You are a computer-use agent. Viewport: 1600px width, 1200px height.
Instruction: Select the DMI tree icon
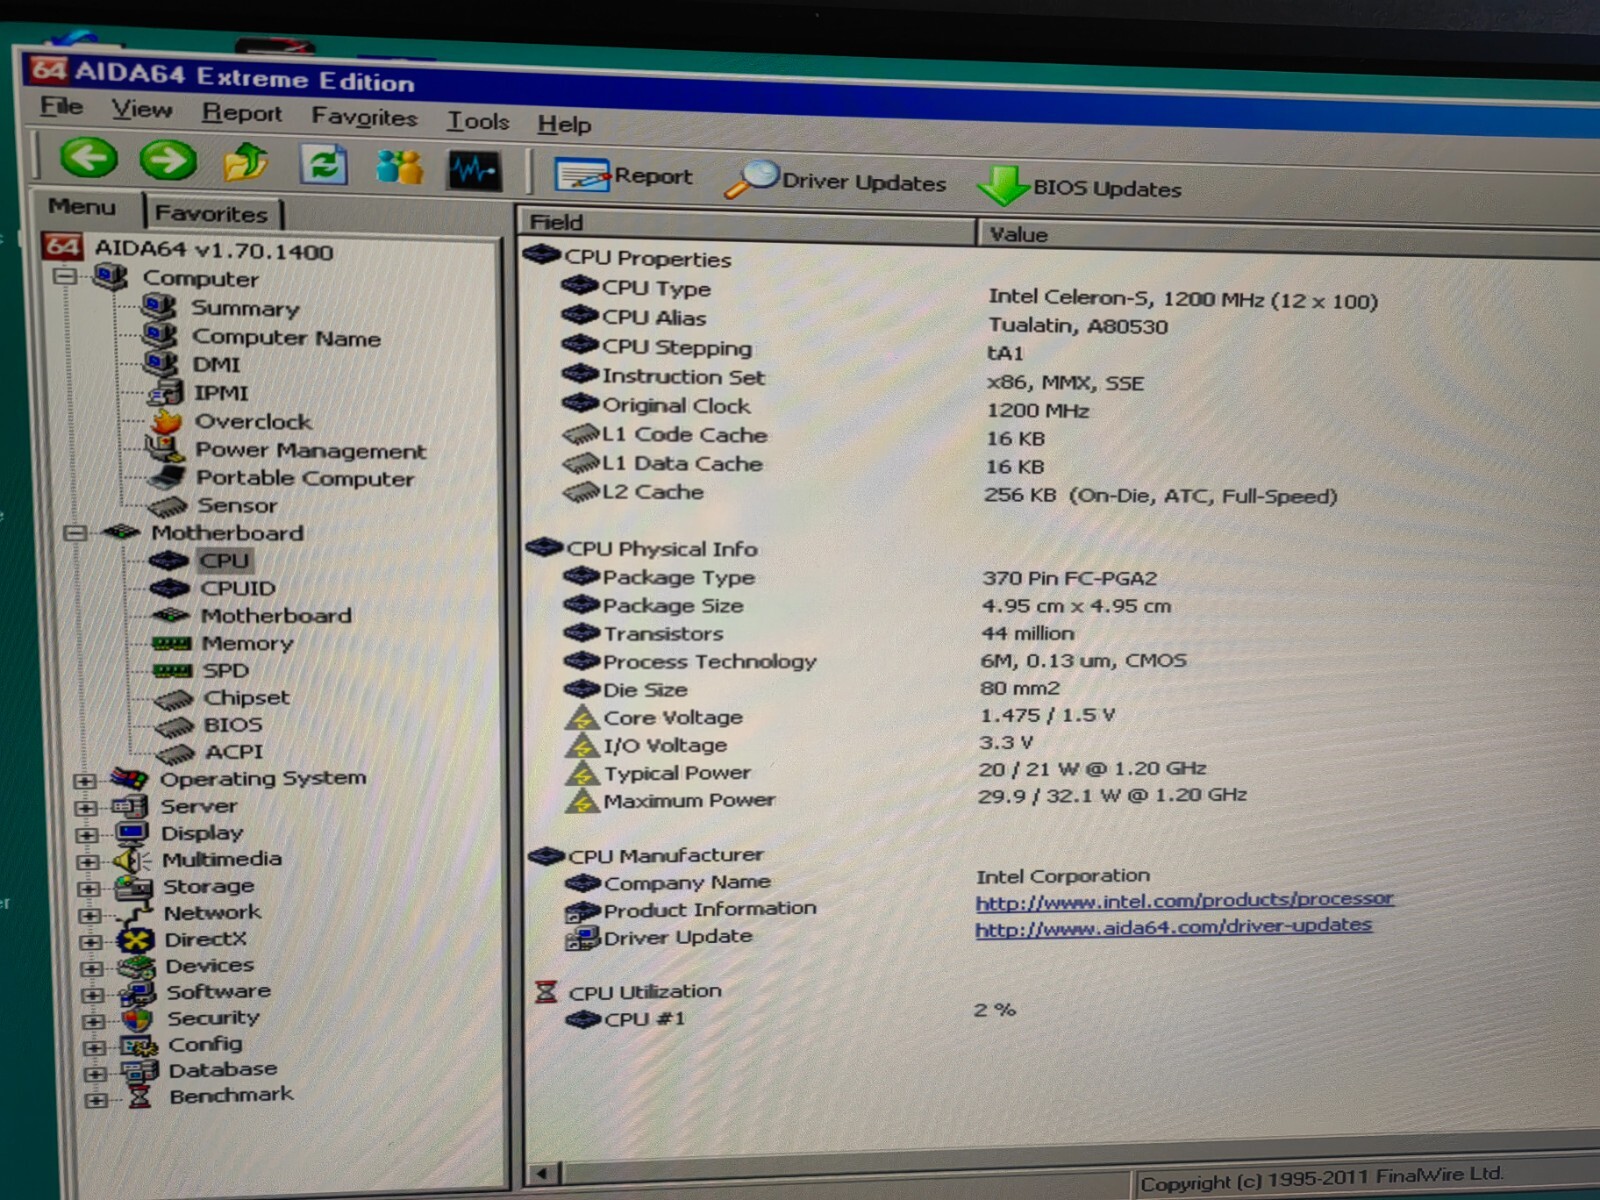[x=162, y=363]
